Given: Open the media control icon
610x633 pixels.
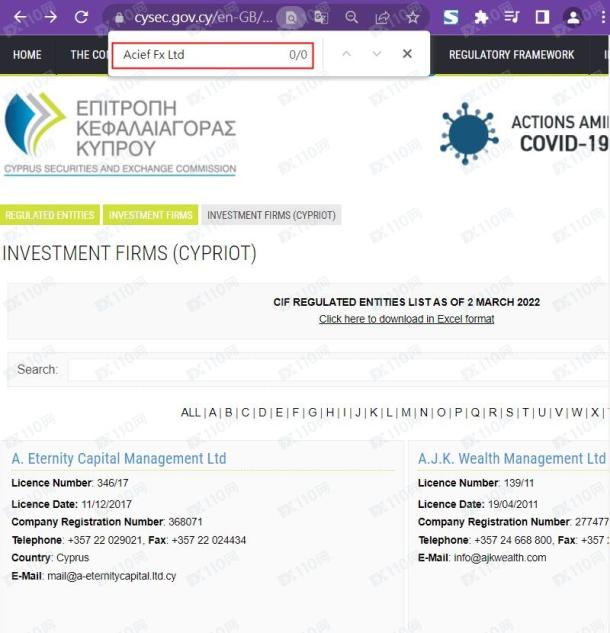Looking at the screenshot, I should (x=511, y=17).
